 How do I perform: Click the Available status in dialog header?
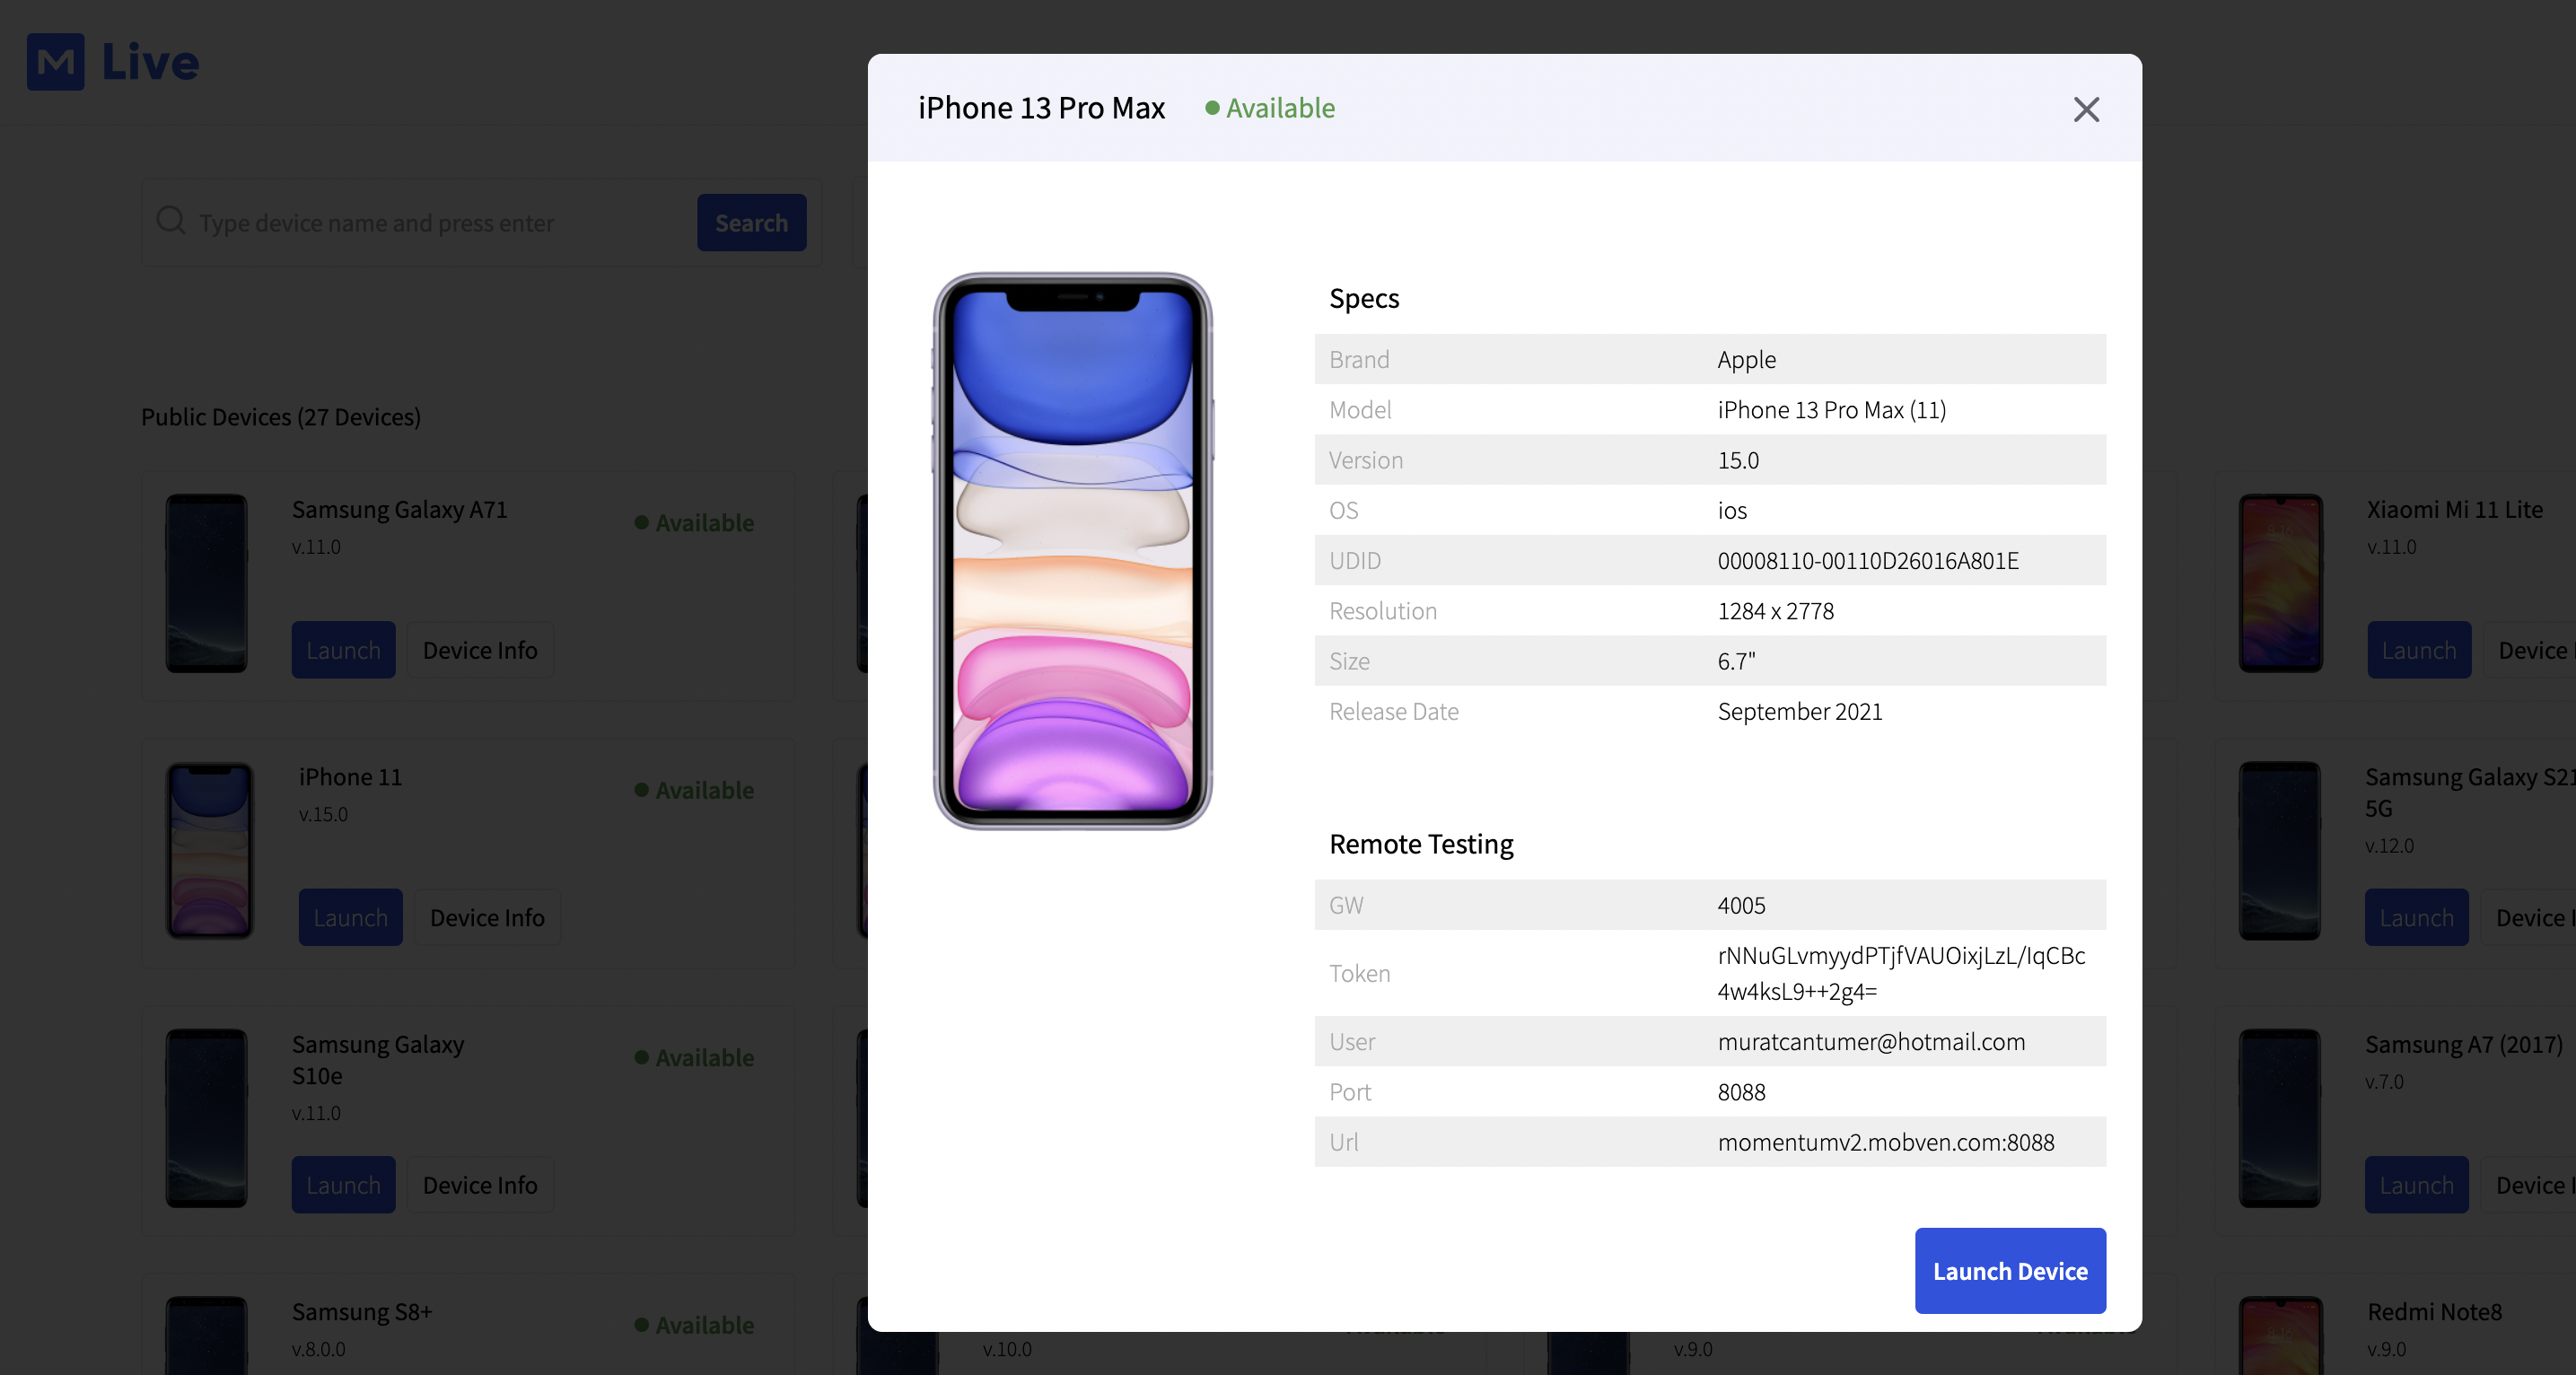click(x=1270, y=108)
